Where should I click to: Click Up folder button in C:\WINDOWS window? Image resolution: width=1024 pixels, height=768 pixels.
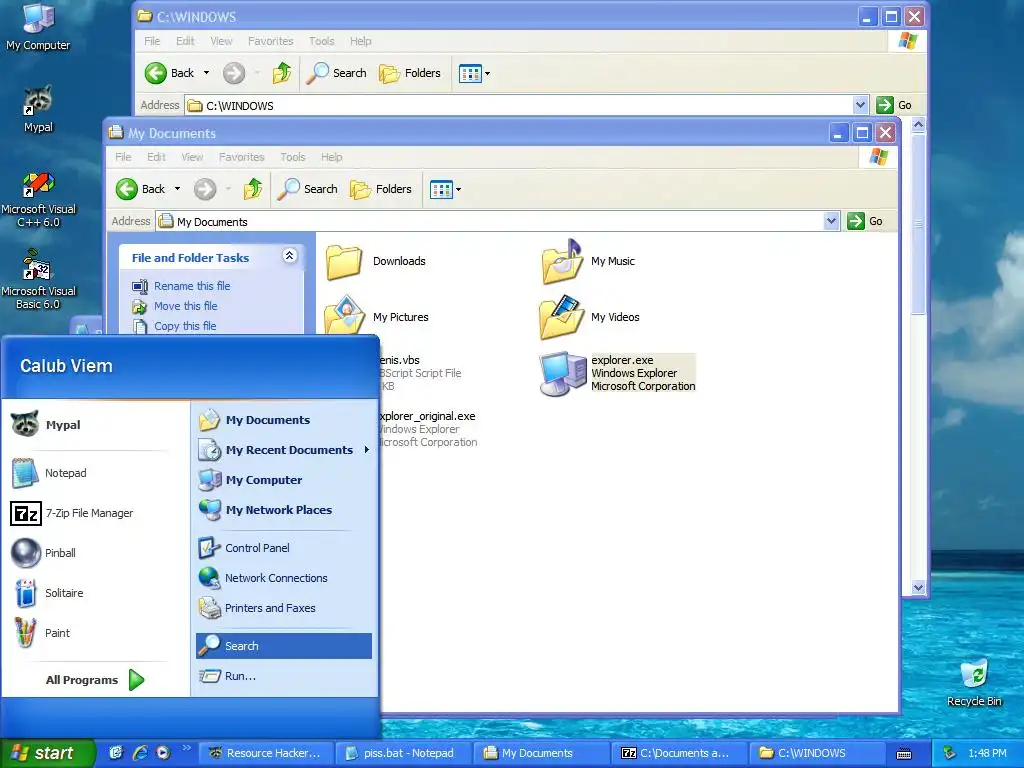tap(281, 73)
